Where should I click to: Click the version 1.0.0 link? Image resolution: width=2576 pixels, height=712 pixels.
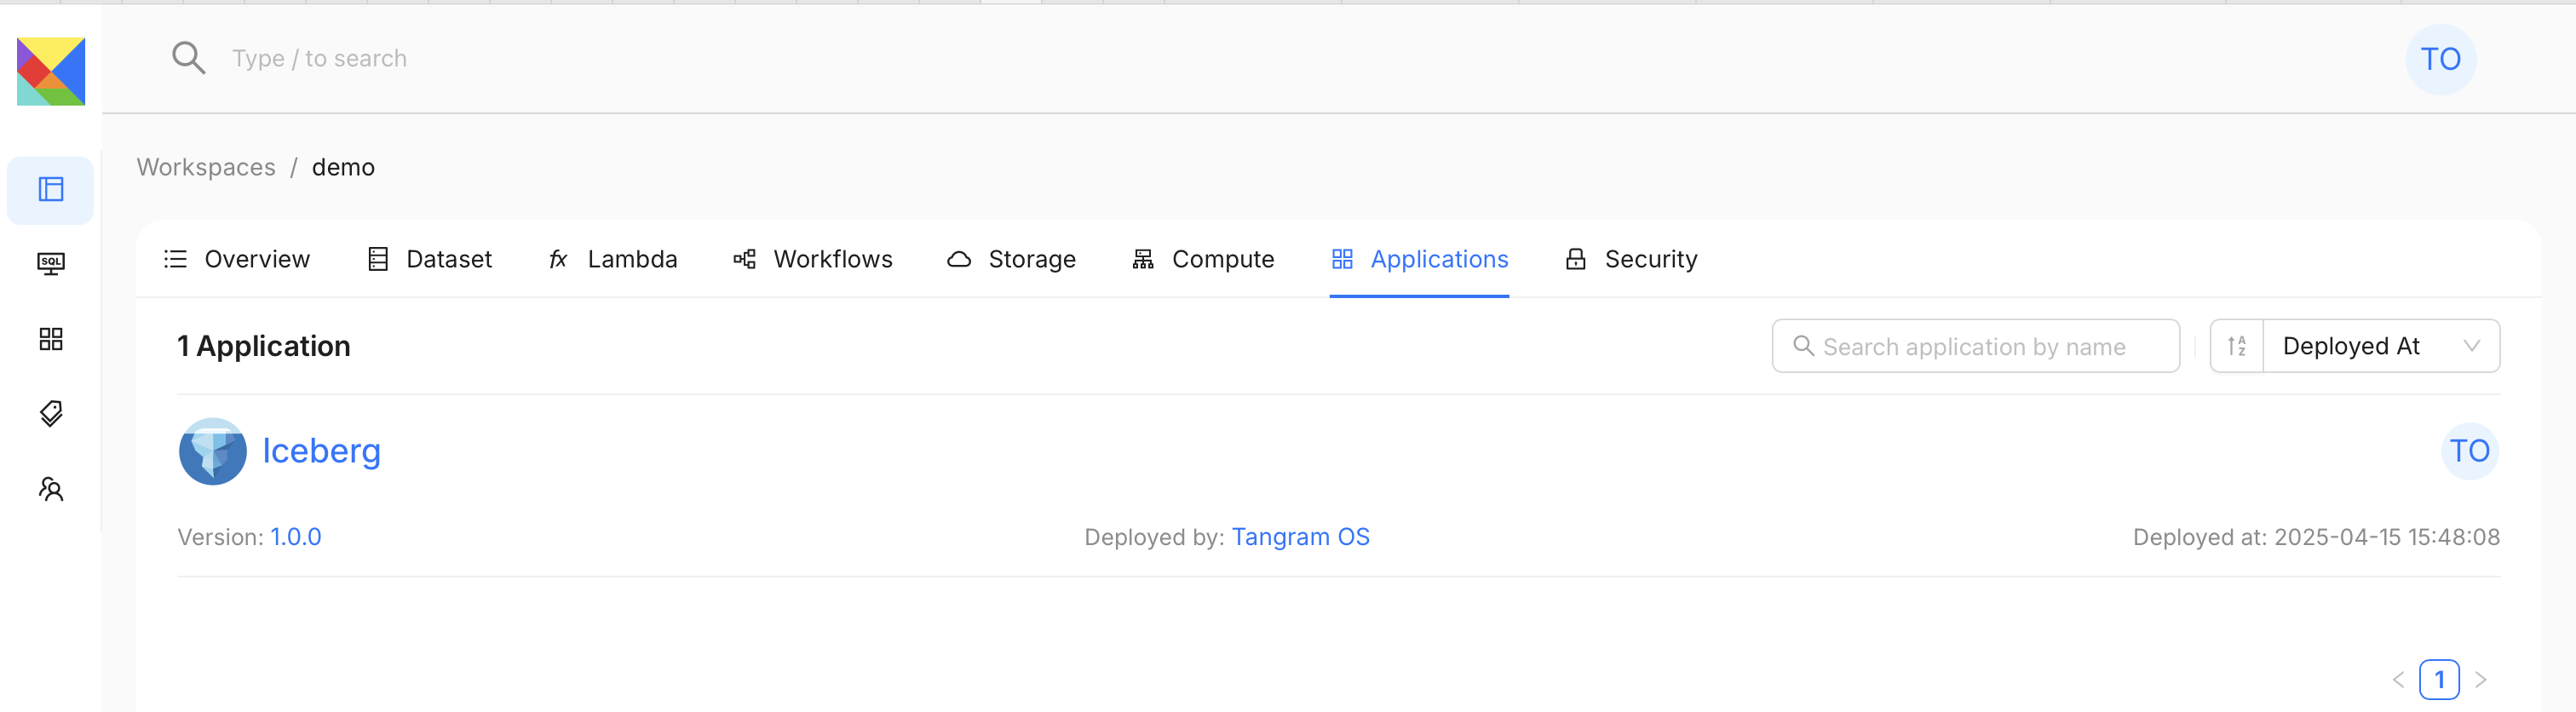coord(296,537)
